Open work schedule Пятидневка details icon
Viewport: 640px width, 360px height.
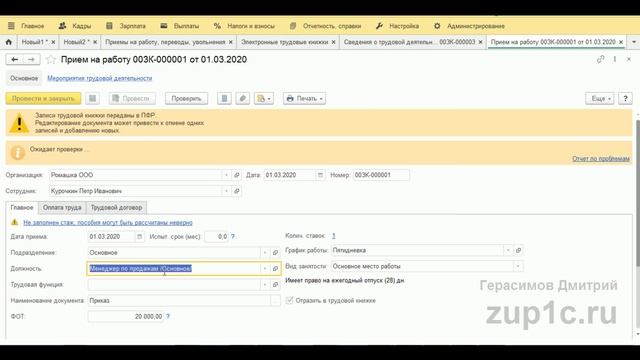[518, 250]
